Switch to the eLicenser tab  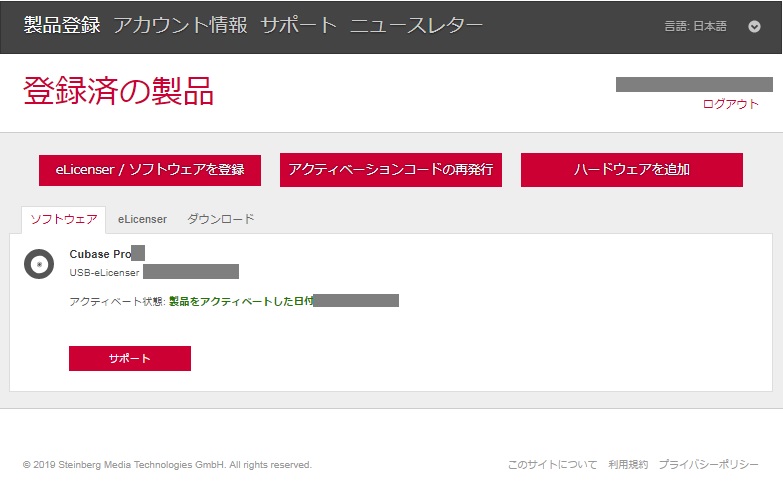142,219
